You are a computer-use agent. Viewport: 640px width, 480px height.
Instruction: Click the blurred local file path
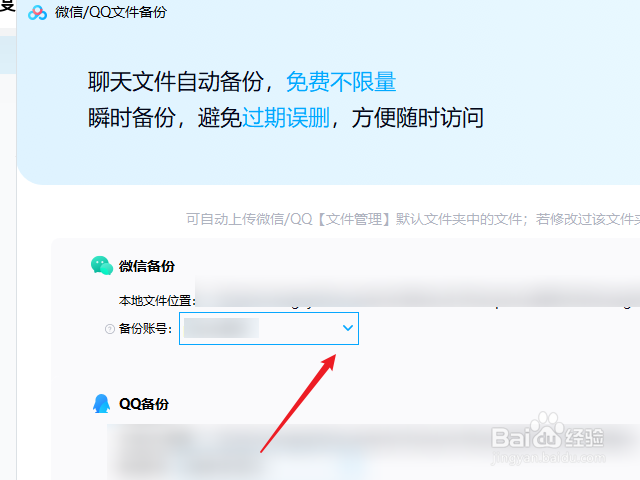pos(417,292)
